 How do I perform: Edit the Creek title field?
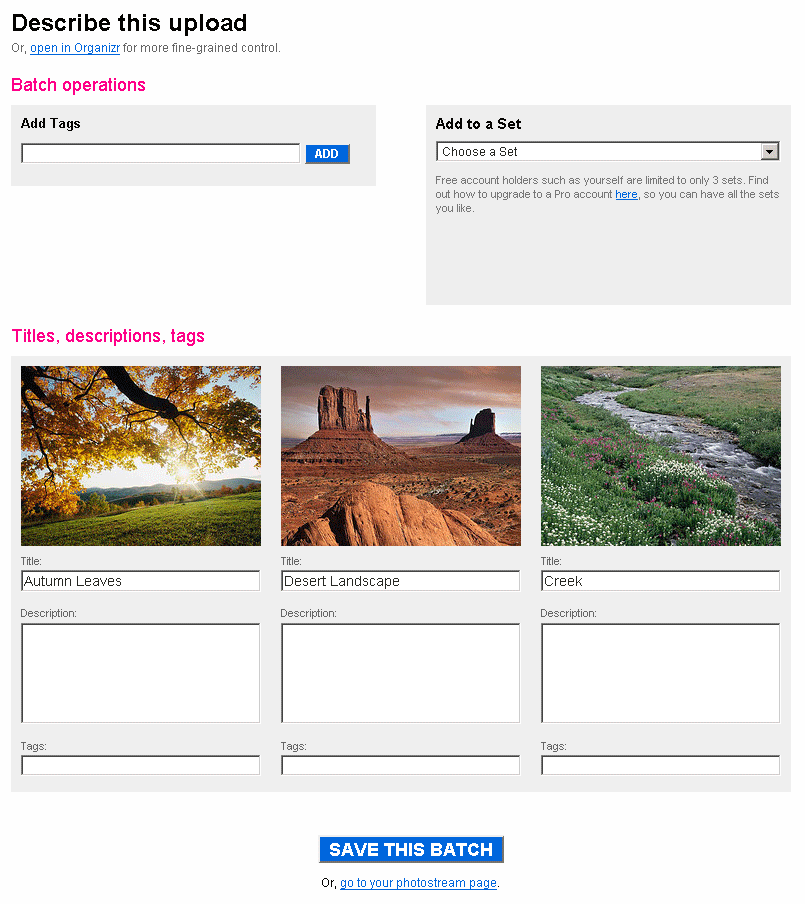click(x=661, y=581)
